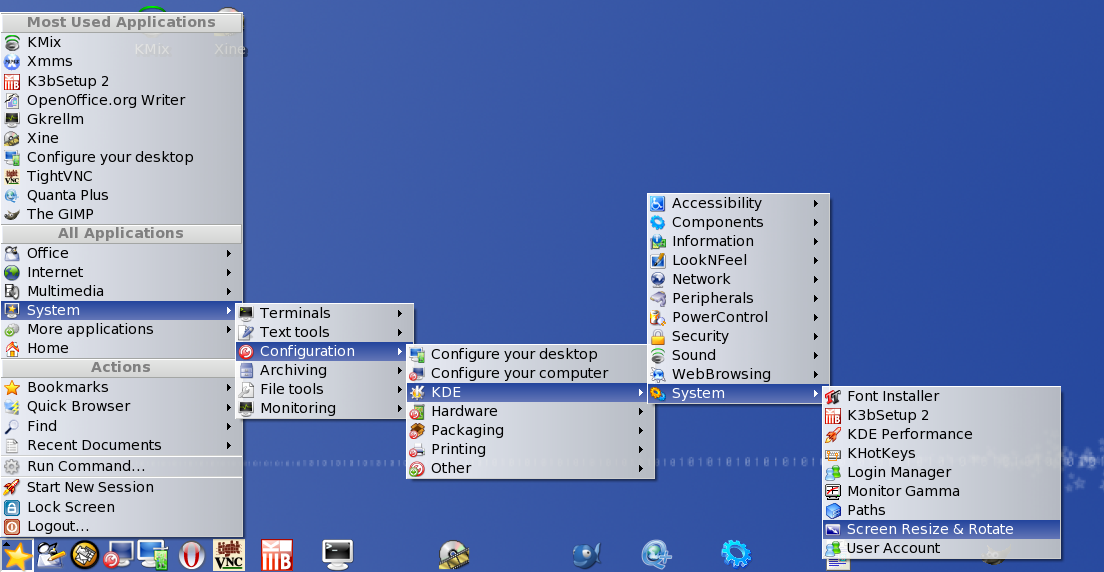This screenshot has width=1104, height=572.
Task: Open the Packaging submenu
Action: coord(530,430)
